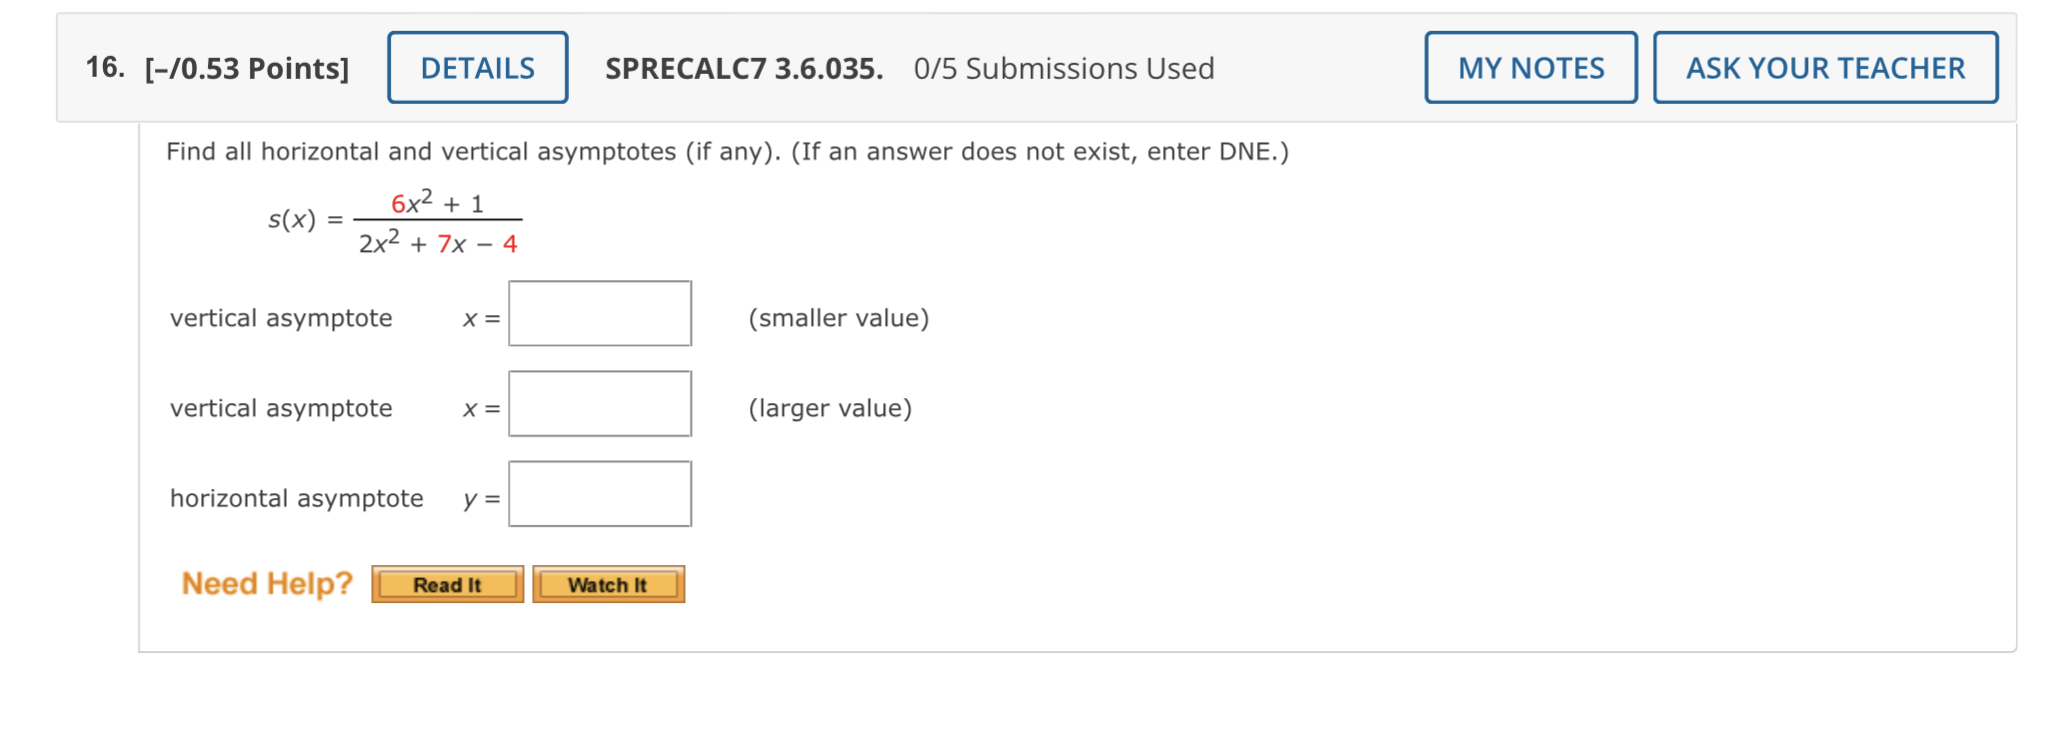Viewport: 2048px width, 730px height.
Task: Click the Need Help? label
Action: (x=266, y=583)
